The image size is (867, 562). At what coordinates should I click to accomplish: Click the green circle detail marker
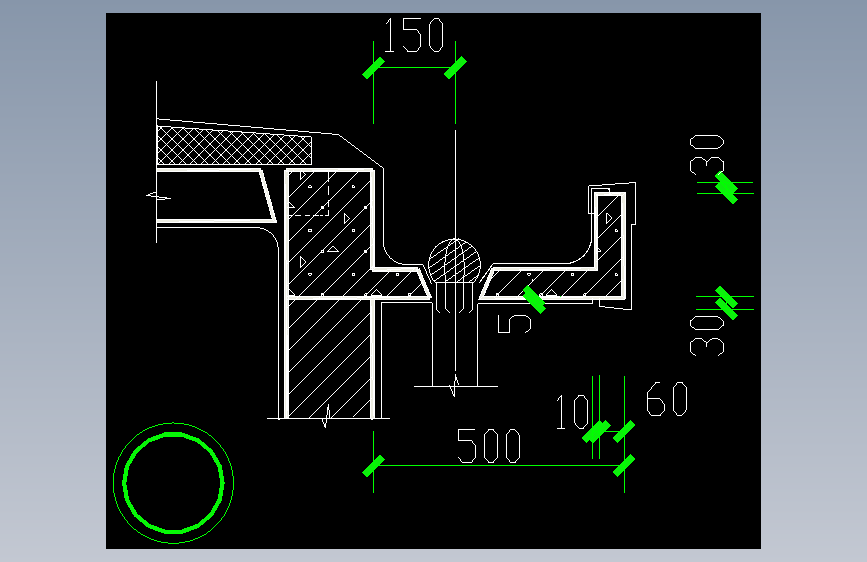point(173,483)
